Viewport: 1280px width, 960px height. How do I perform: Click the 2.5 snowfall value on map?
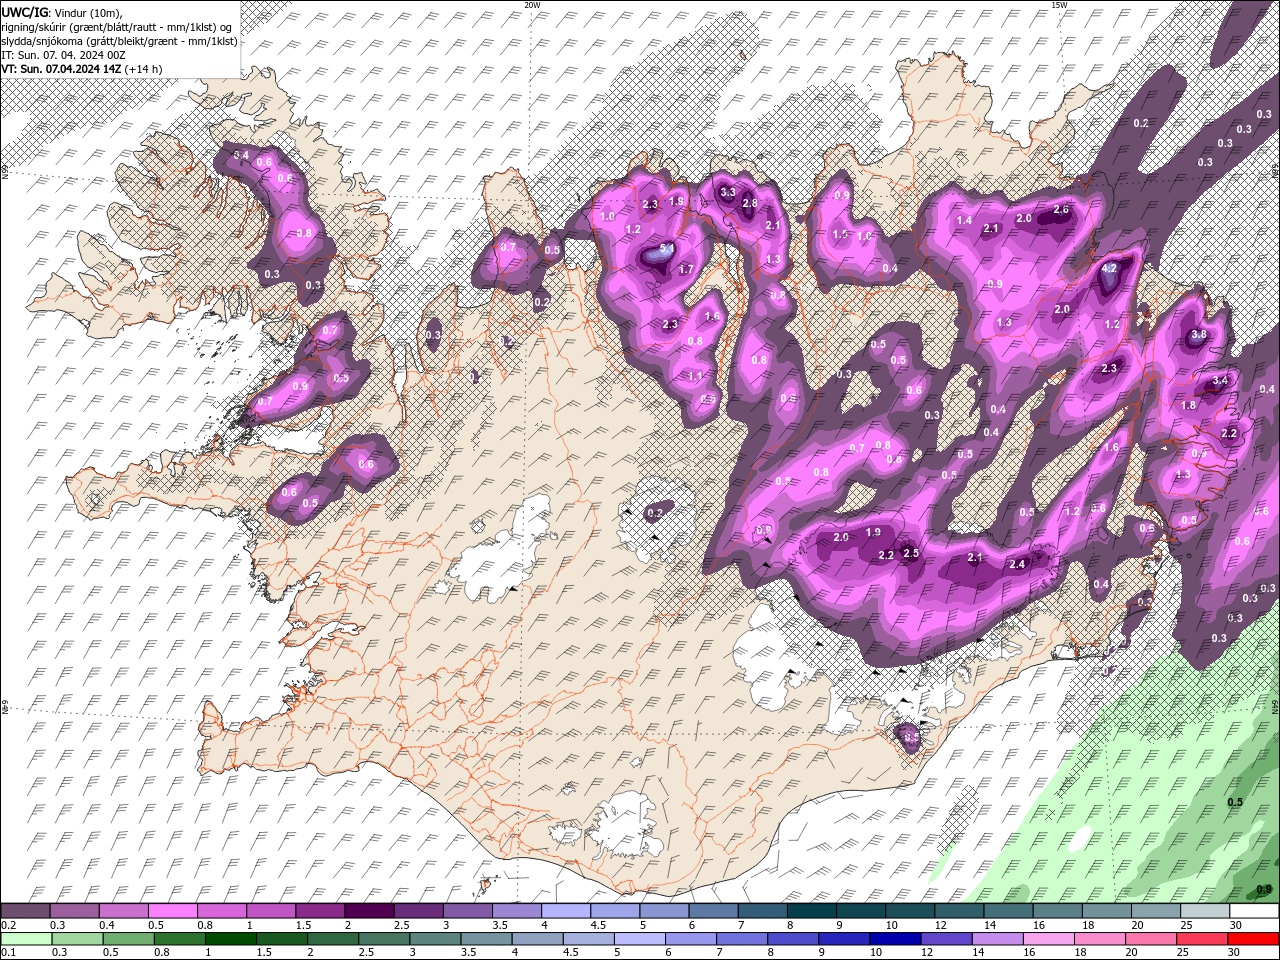[911, 553]
